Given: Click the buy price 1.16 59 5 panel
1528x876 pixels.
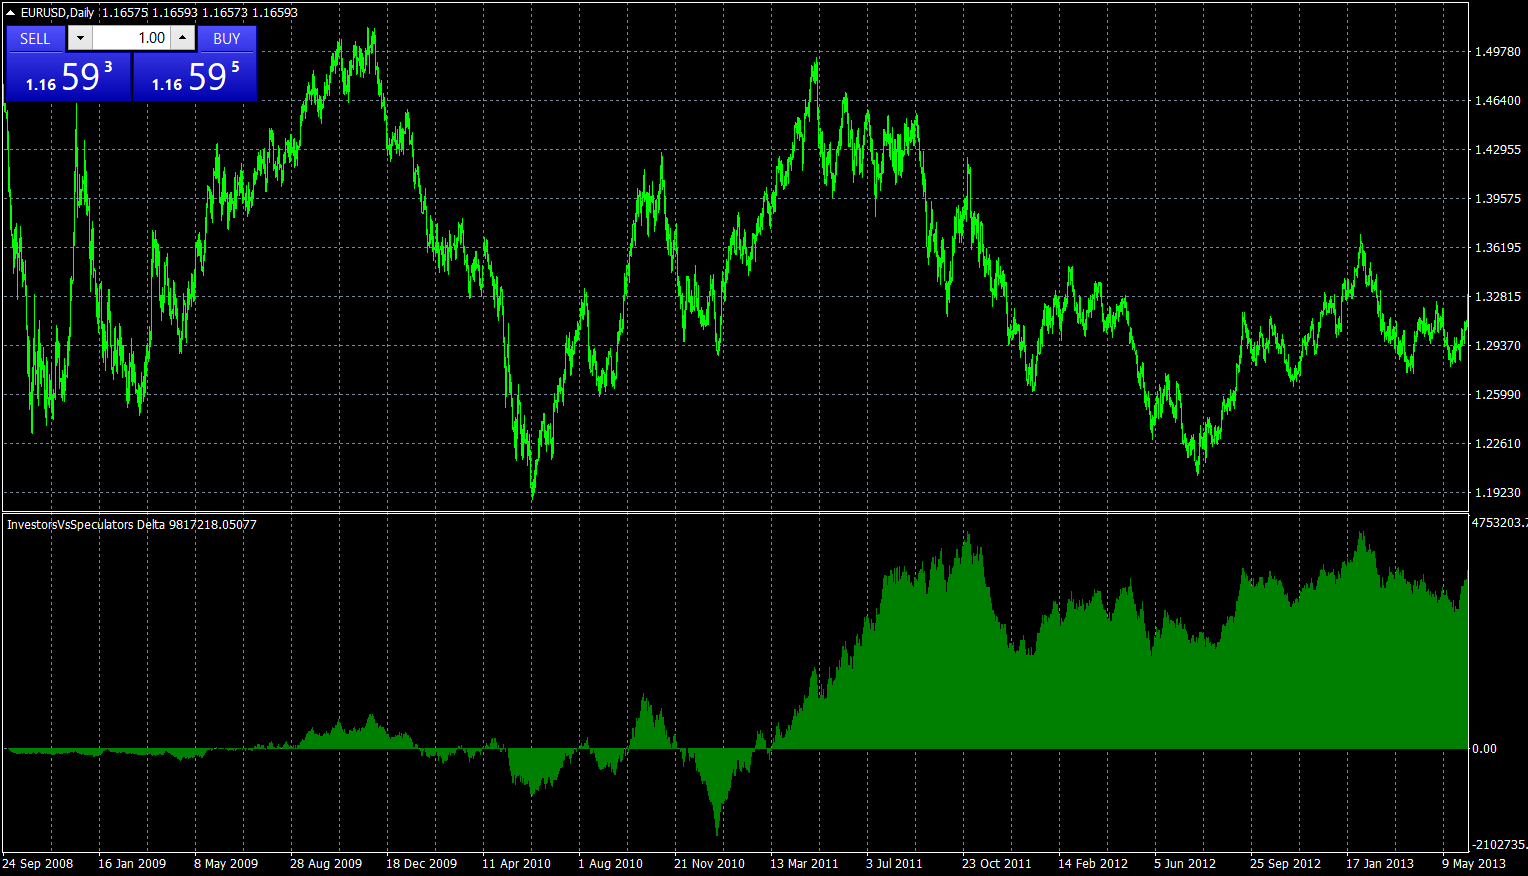Looking at the screenshot, I should click(x=195, y=76).
